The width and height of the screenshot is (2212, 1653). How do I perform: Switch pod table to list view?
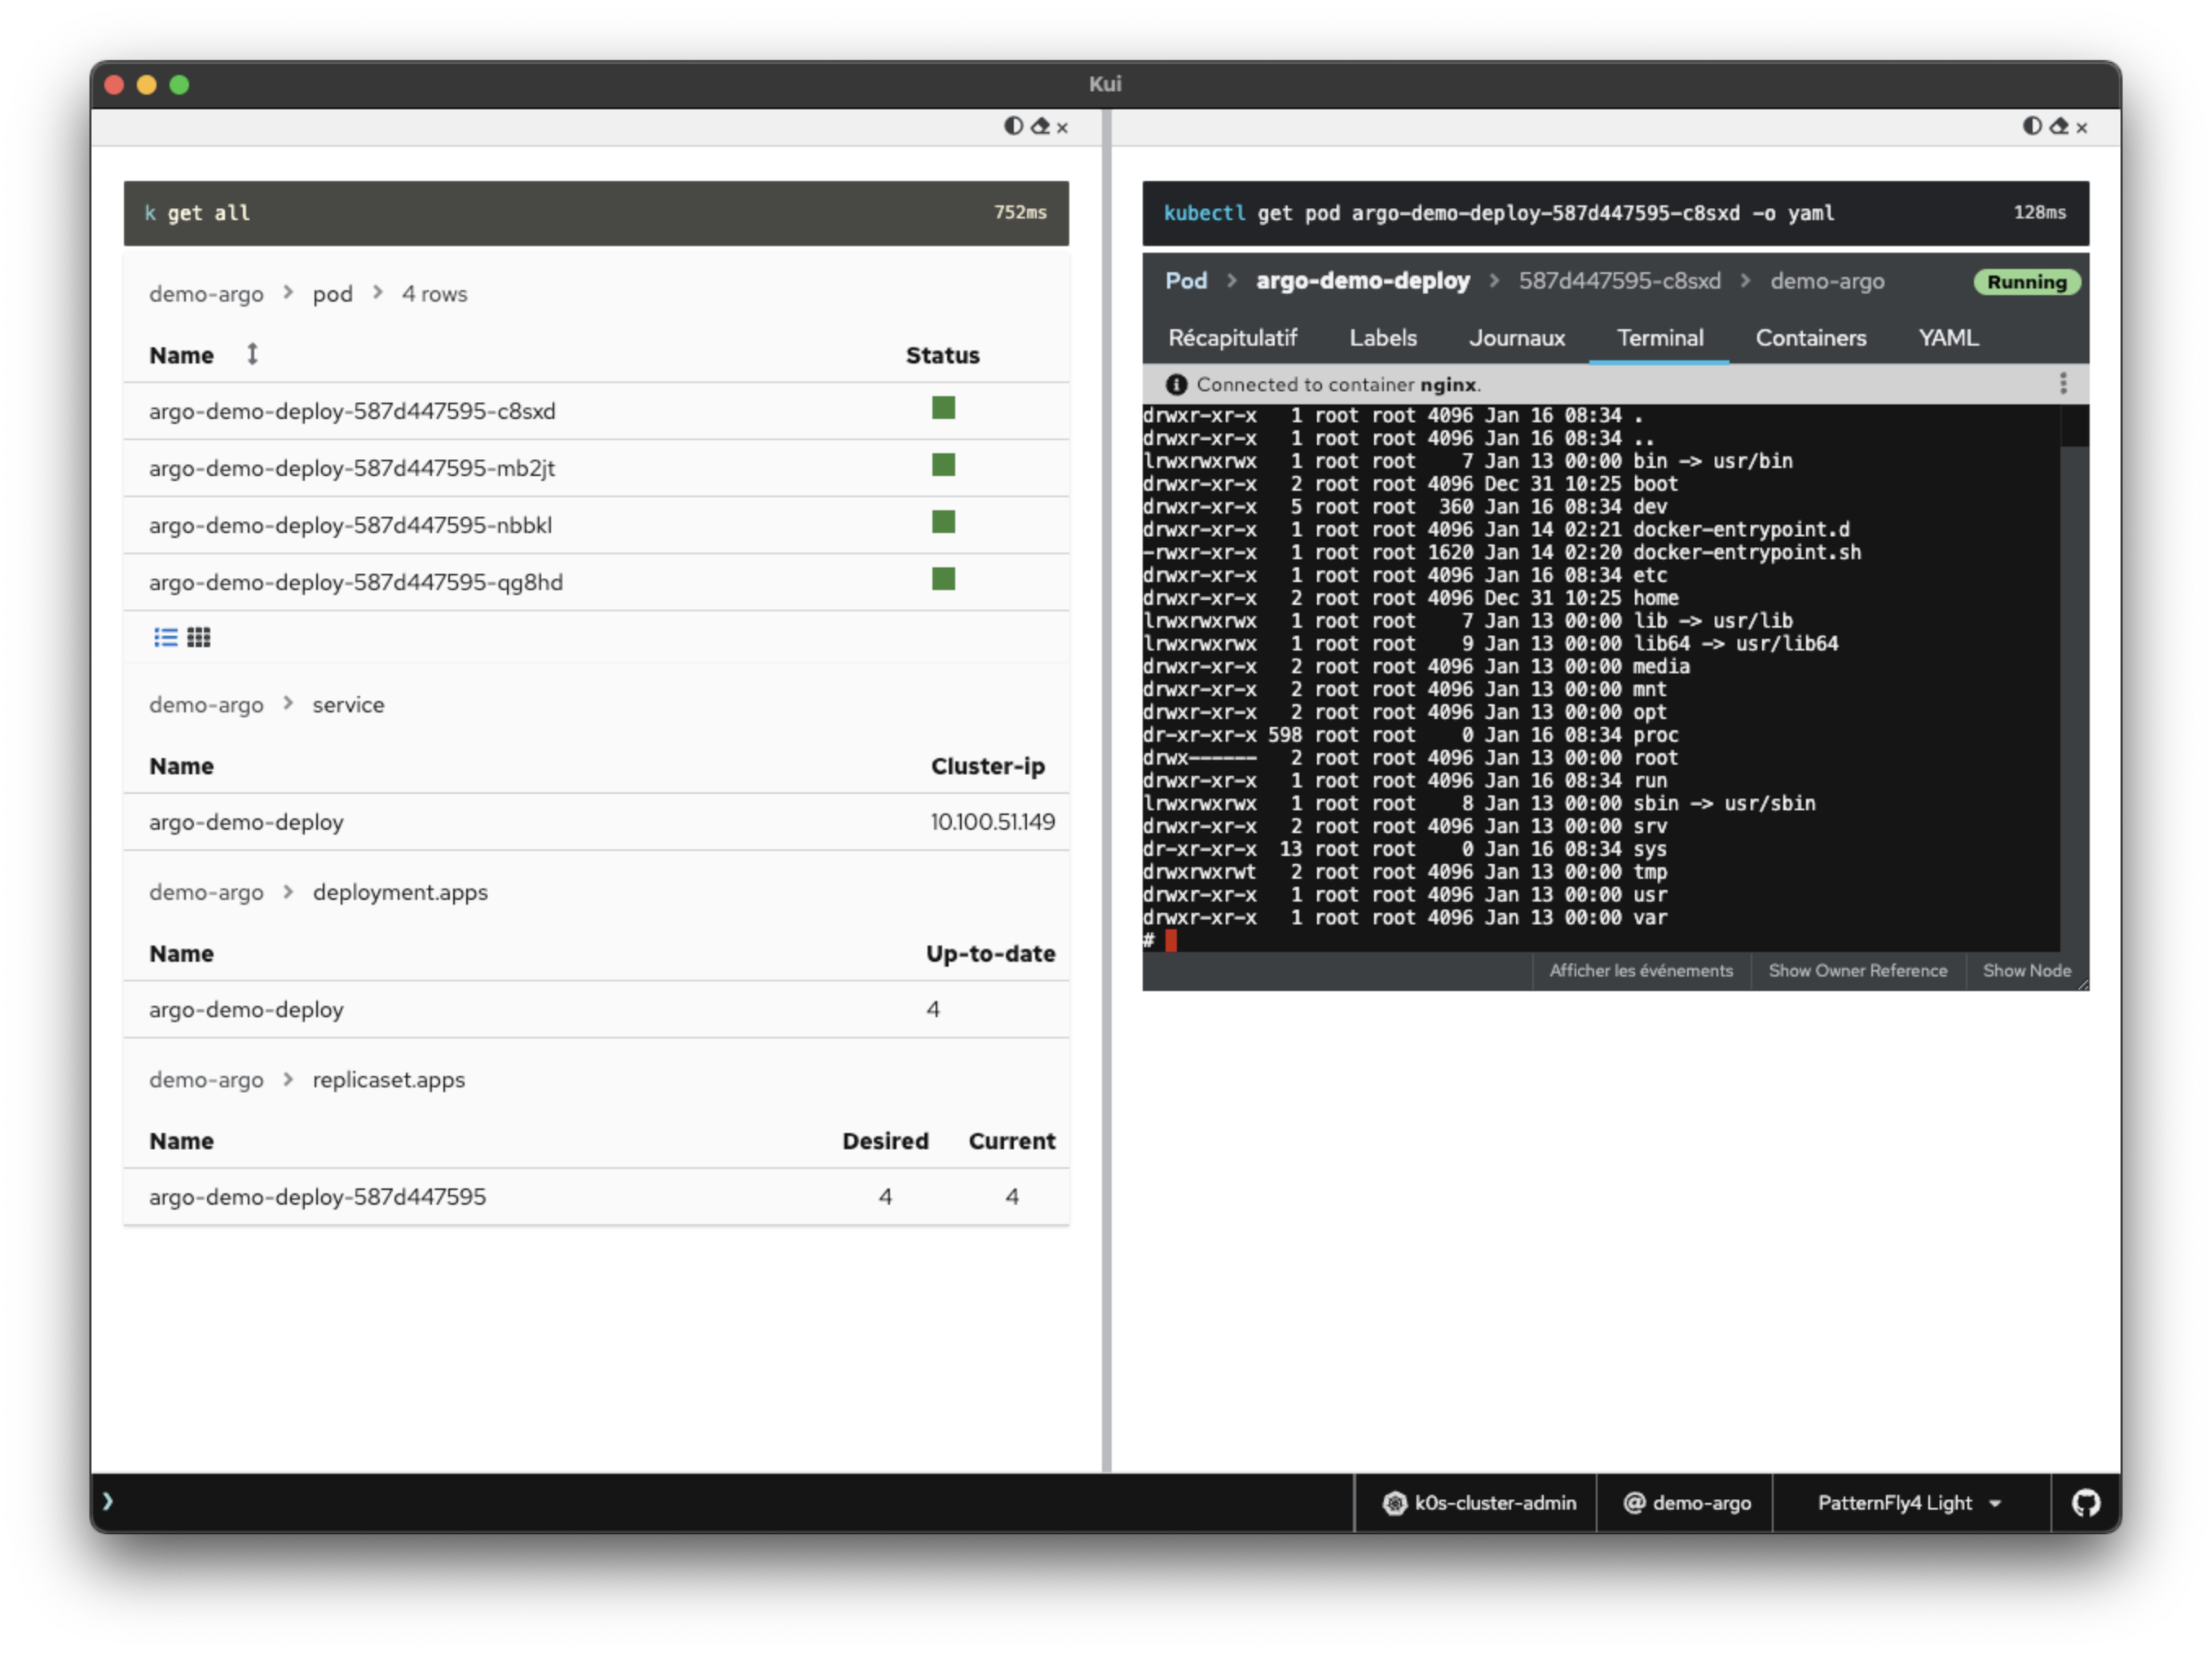pos(166,637)
